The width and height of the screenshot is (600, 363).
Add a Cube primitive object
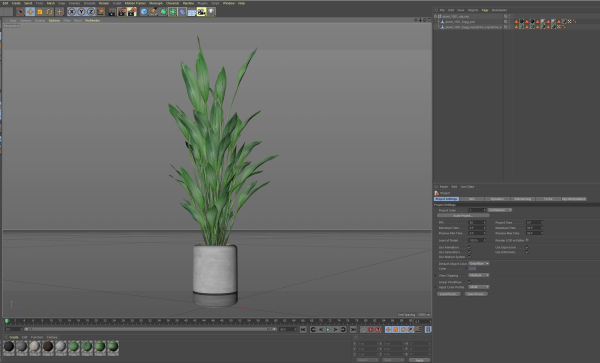coord(144,12)
